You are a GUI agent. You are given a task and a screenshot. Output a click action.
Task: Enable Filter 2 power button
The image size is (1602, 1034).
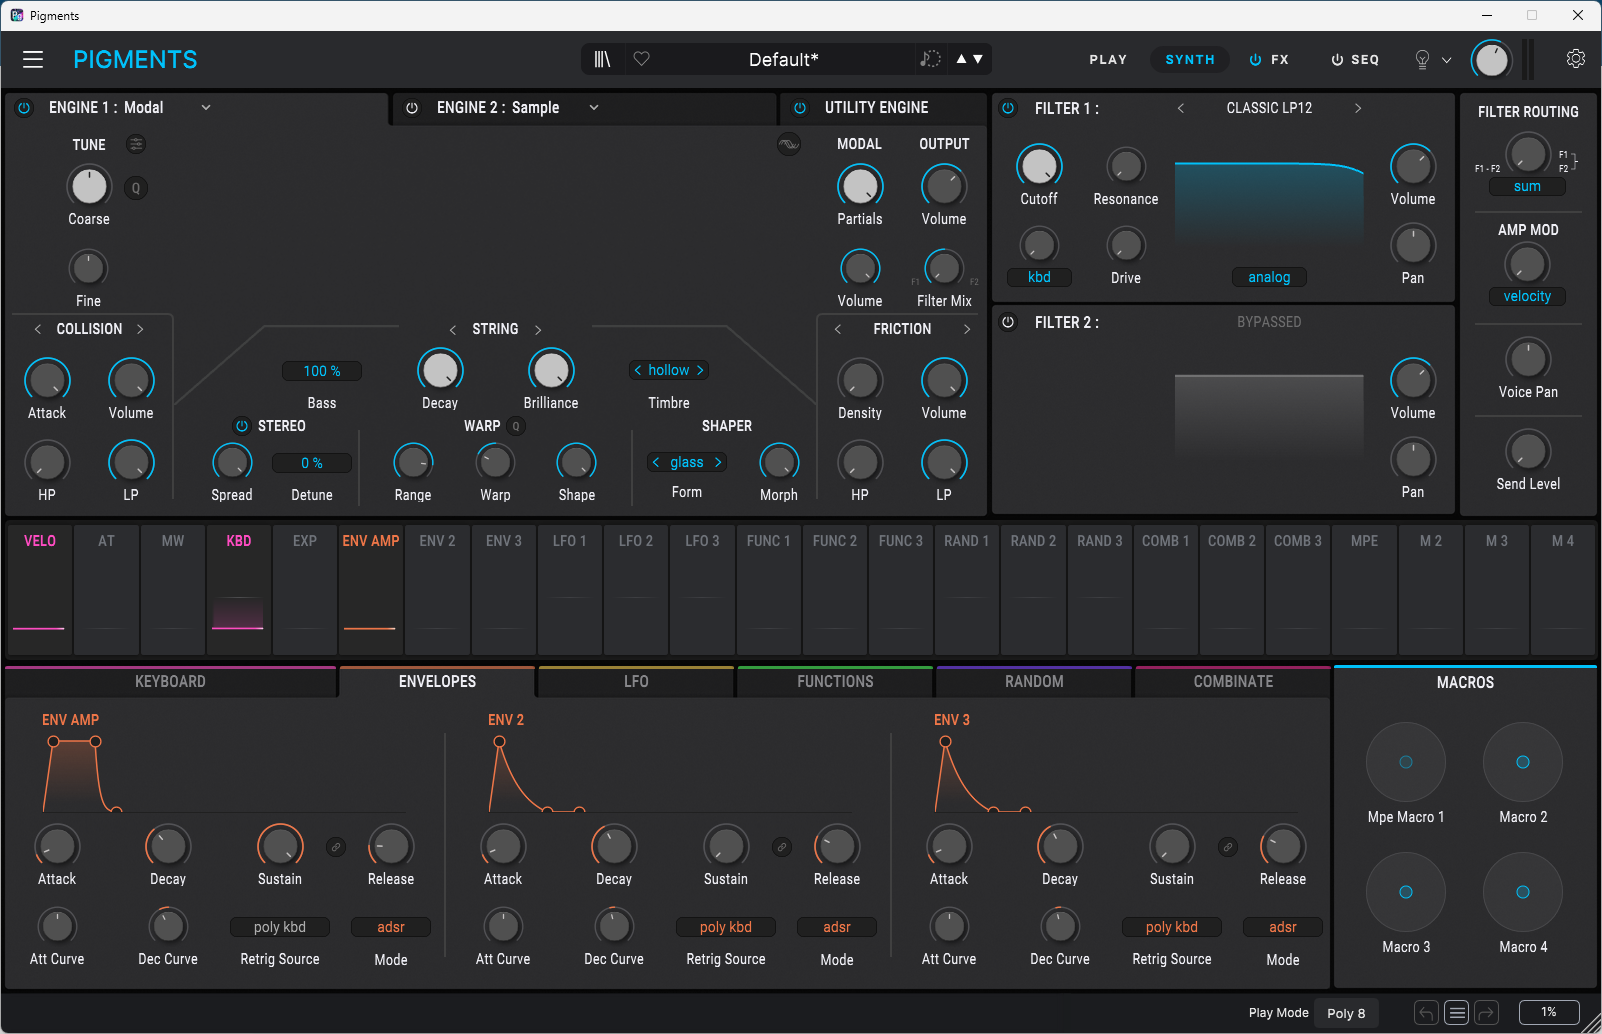[x=1008, y=322]
